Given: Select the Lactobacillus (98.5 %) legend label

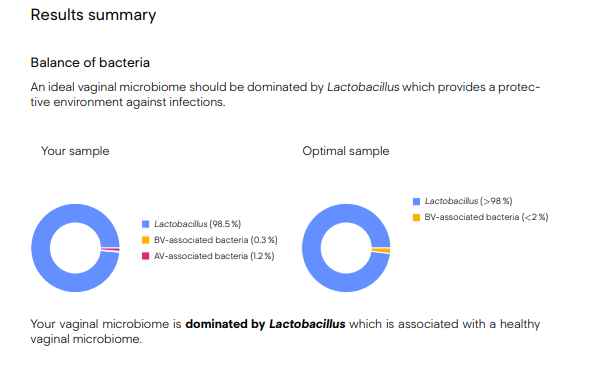Looking at the screenshot, I should coord(197,224).
